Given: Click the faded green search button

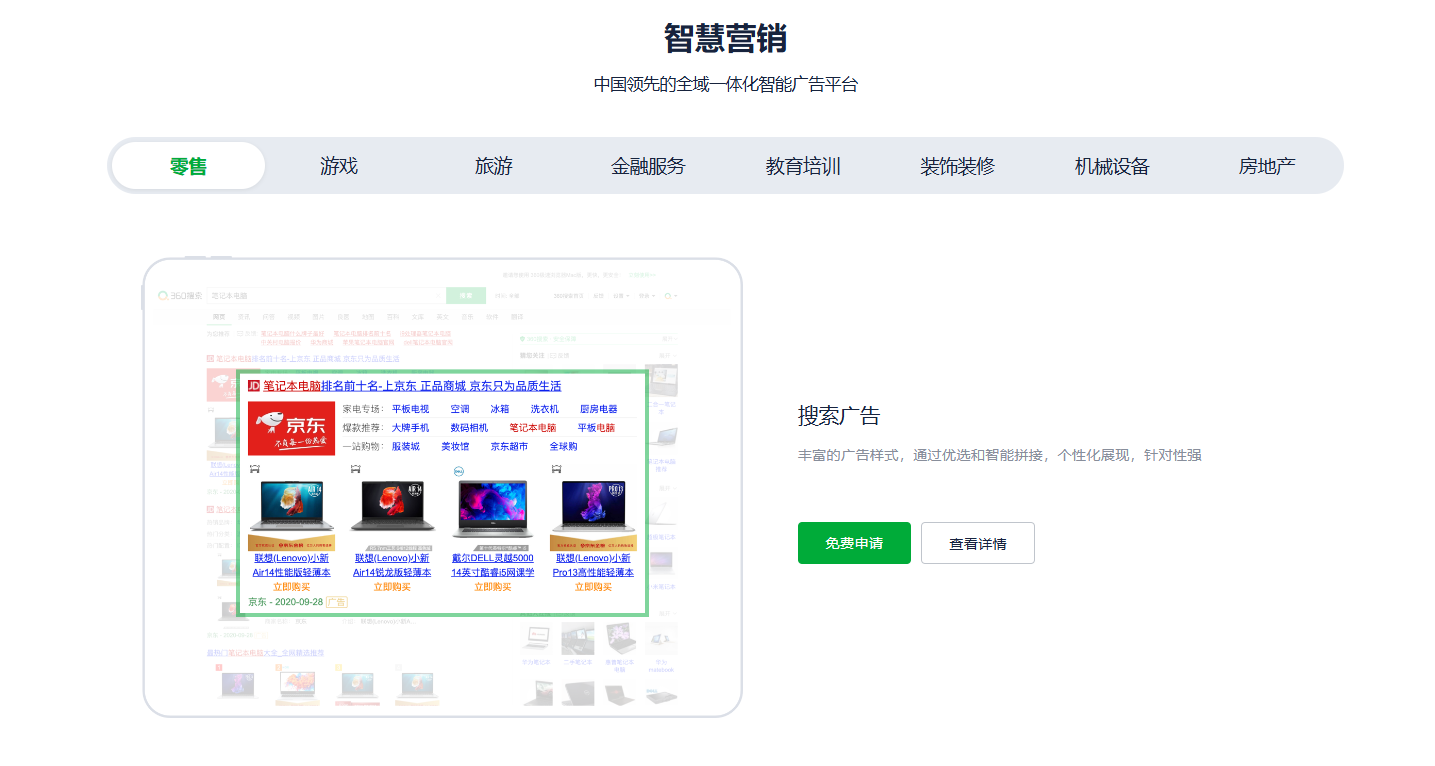Looking at the screenshot, I should 466,296.
